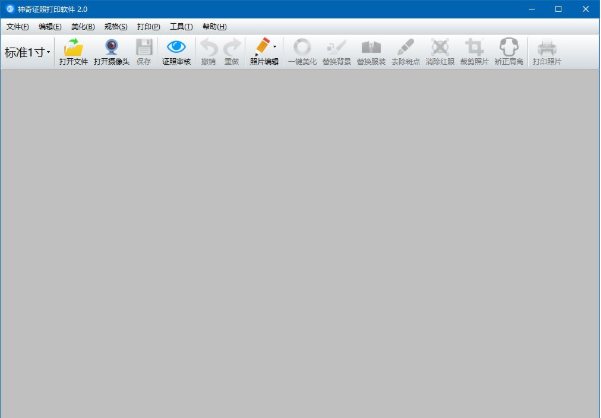Click the 打印照片 printer icon

(x=547, y=48)
